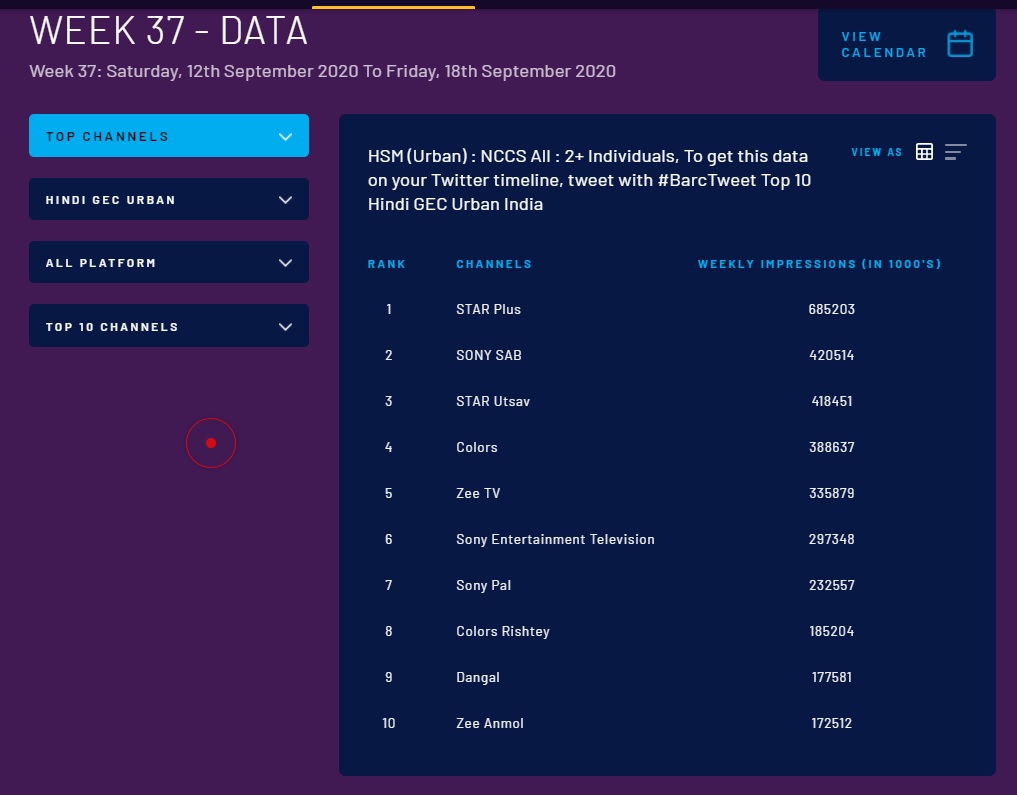Click the Channels column header
The height and width of the screenshot is (795, 1017).
(494, 264)
